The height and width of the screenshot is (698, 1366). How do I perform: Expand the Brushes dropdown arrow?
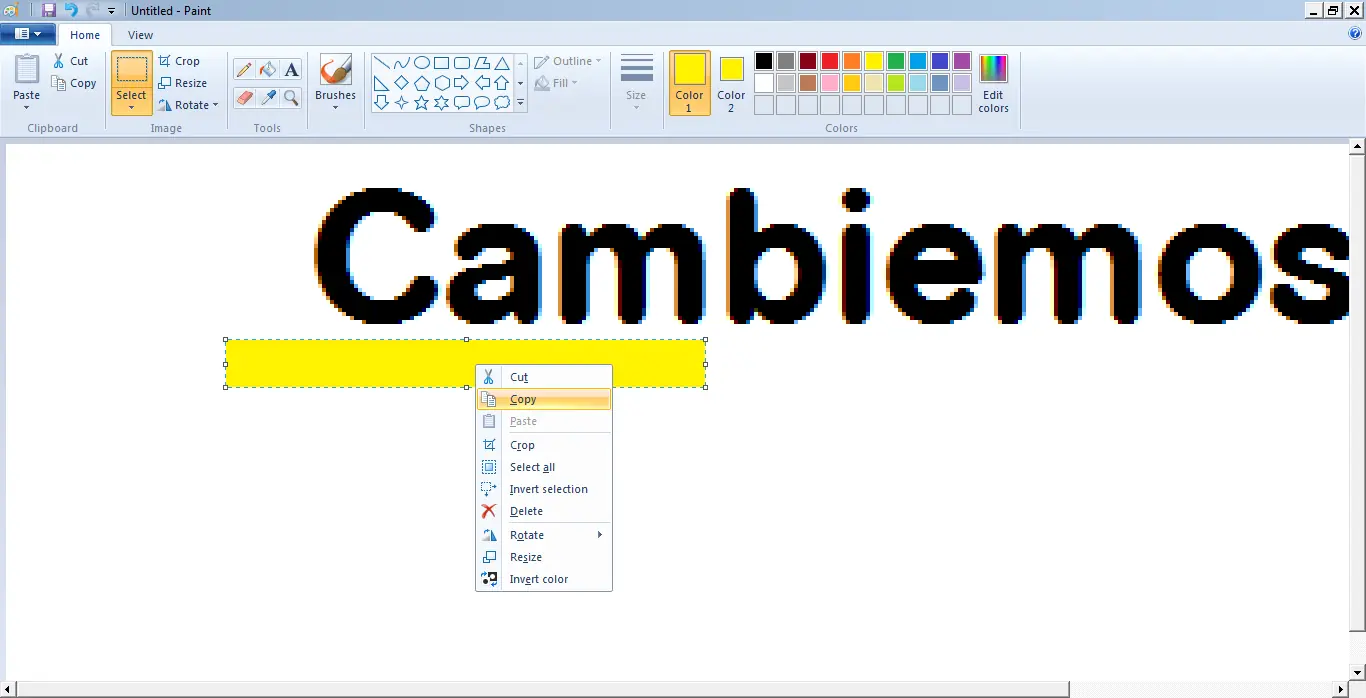[335, 106]
